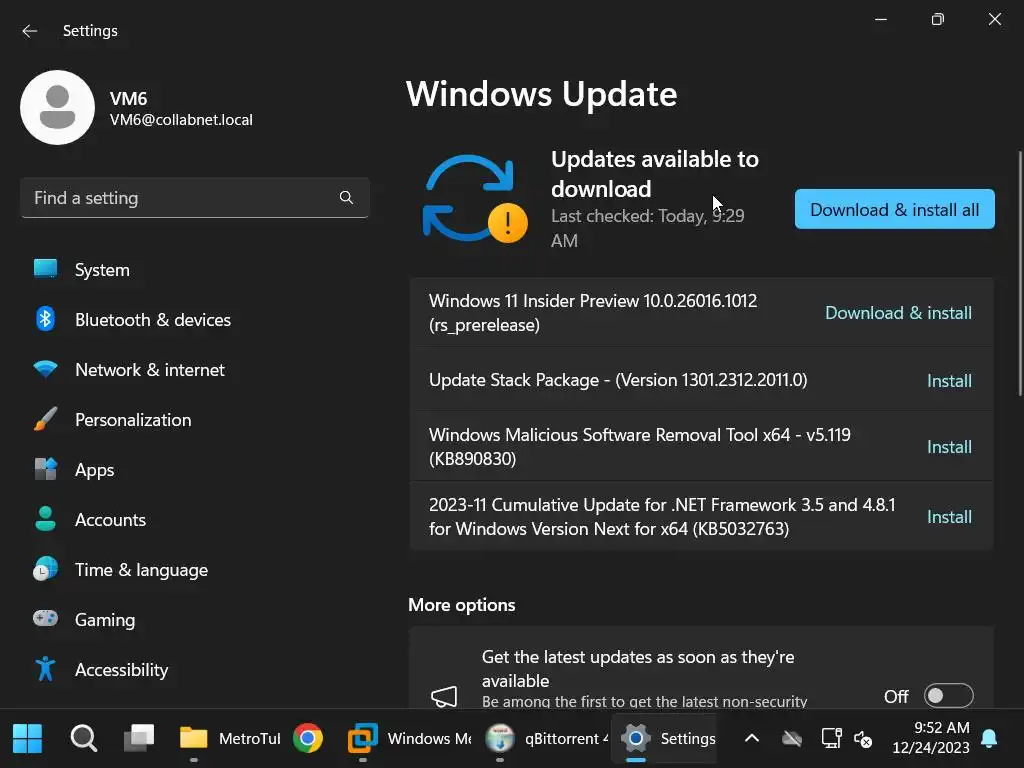Restore down the Settings window
The height and width of the screenshot is (768, 1024).
pyautogui.click(x=937, y=20)
